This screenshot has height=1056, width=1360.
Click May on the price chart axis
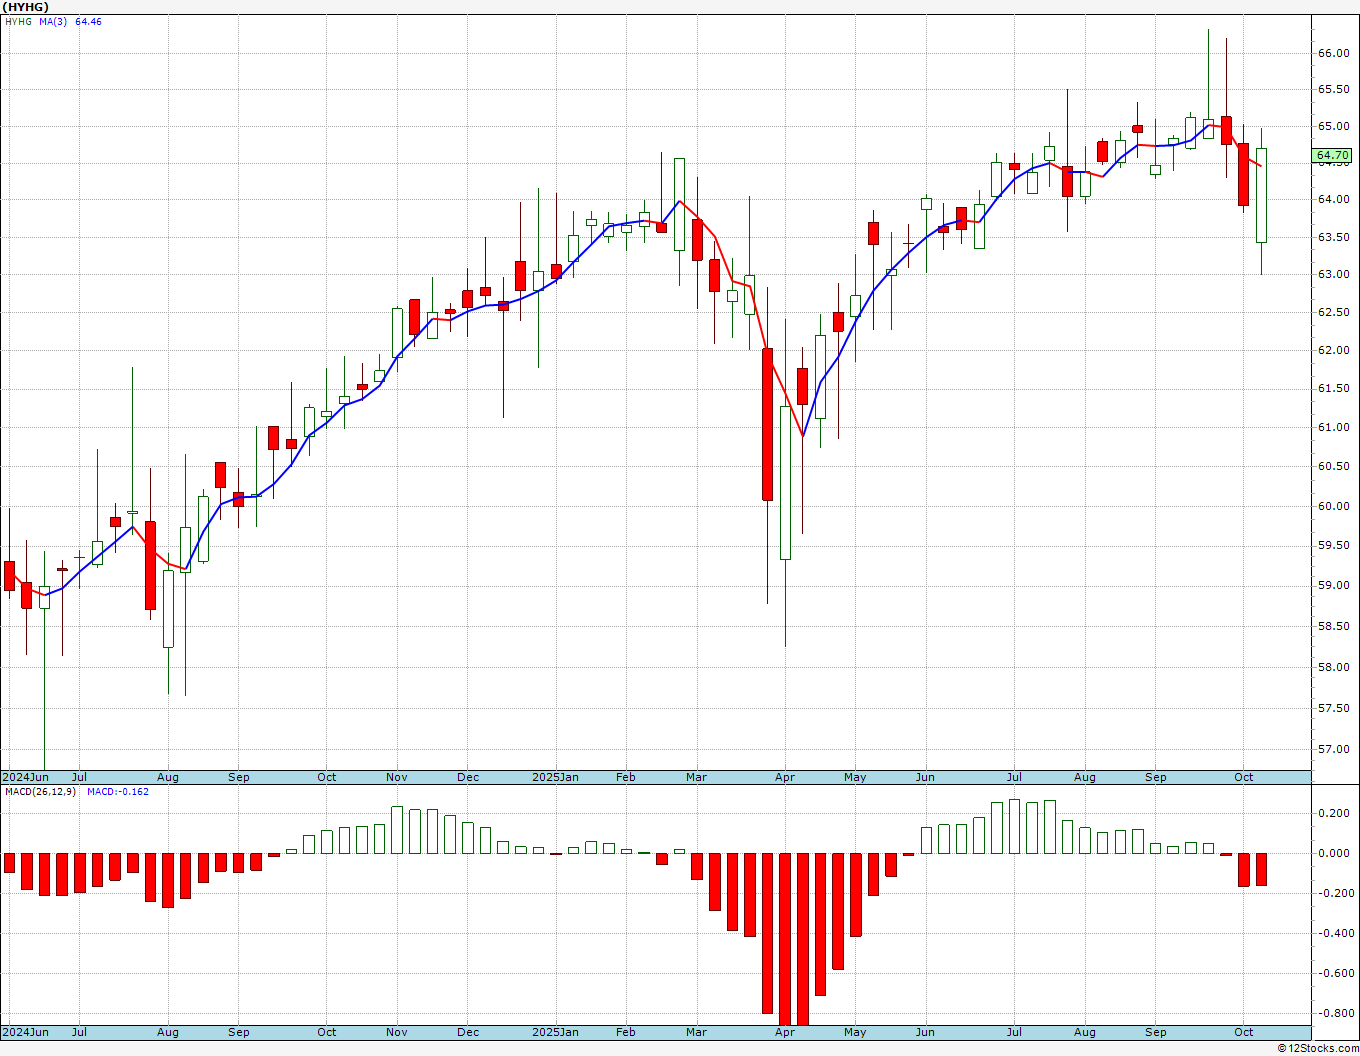tap(855, 777)
